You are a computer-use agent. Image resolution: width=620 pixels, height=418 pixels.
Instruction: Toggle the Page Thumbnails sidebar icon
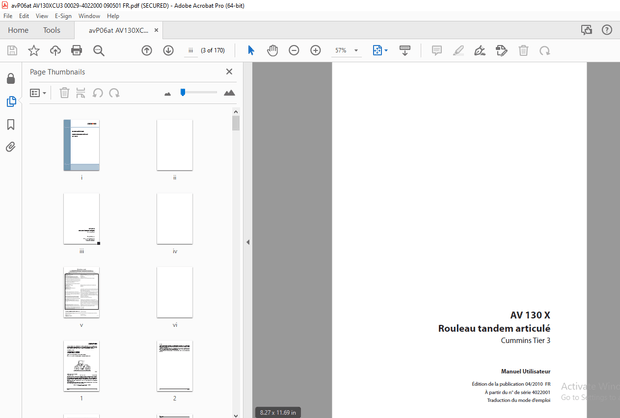point(11,102)
